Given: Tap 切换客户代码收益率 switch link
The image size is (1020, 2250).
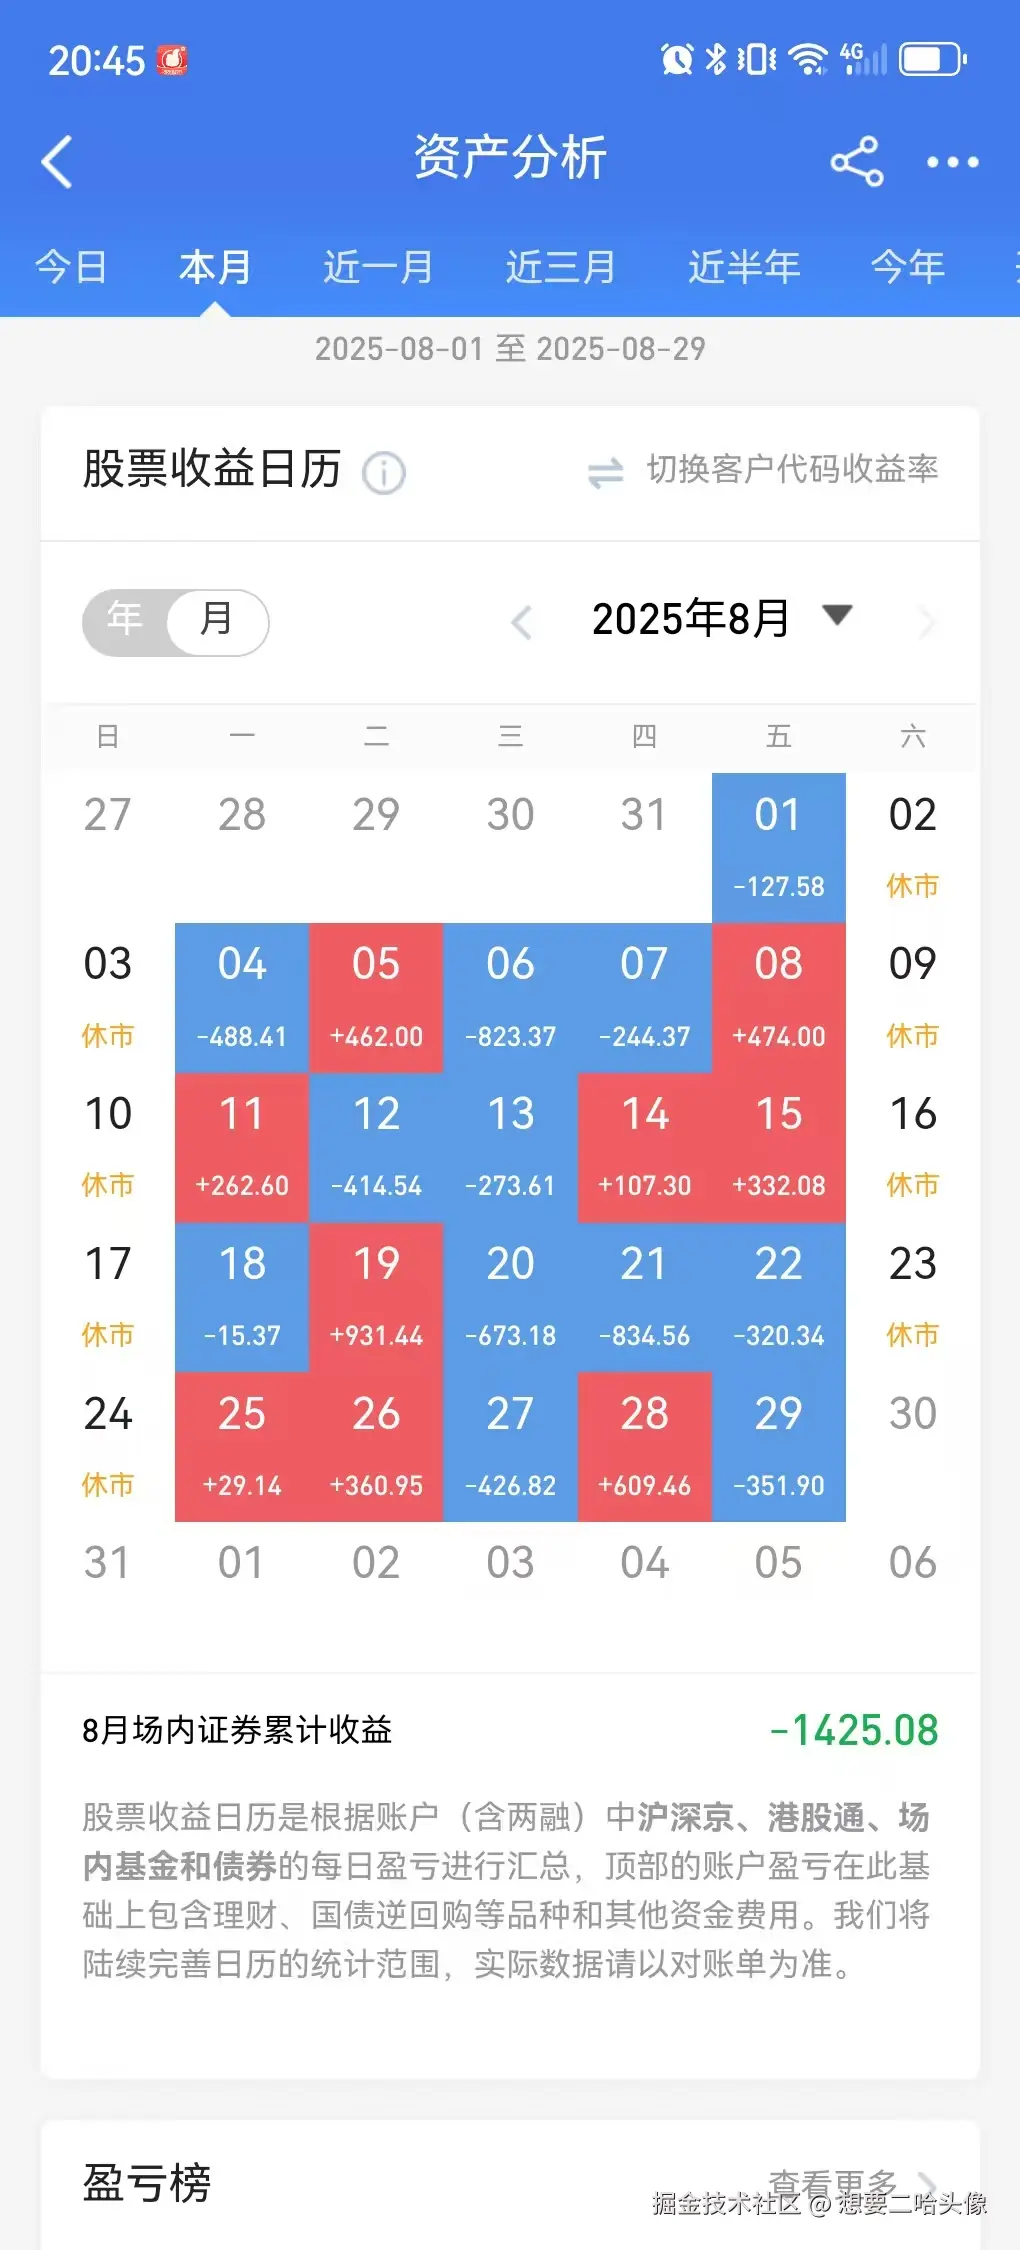Looking at the screenshot, I should point(792,469).
